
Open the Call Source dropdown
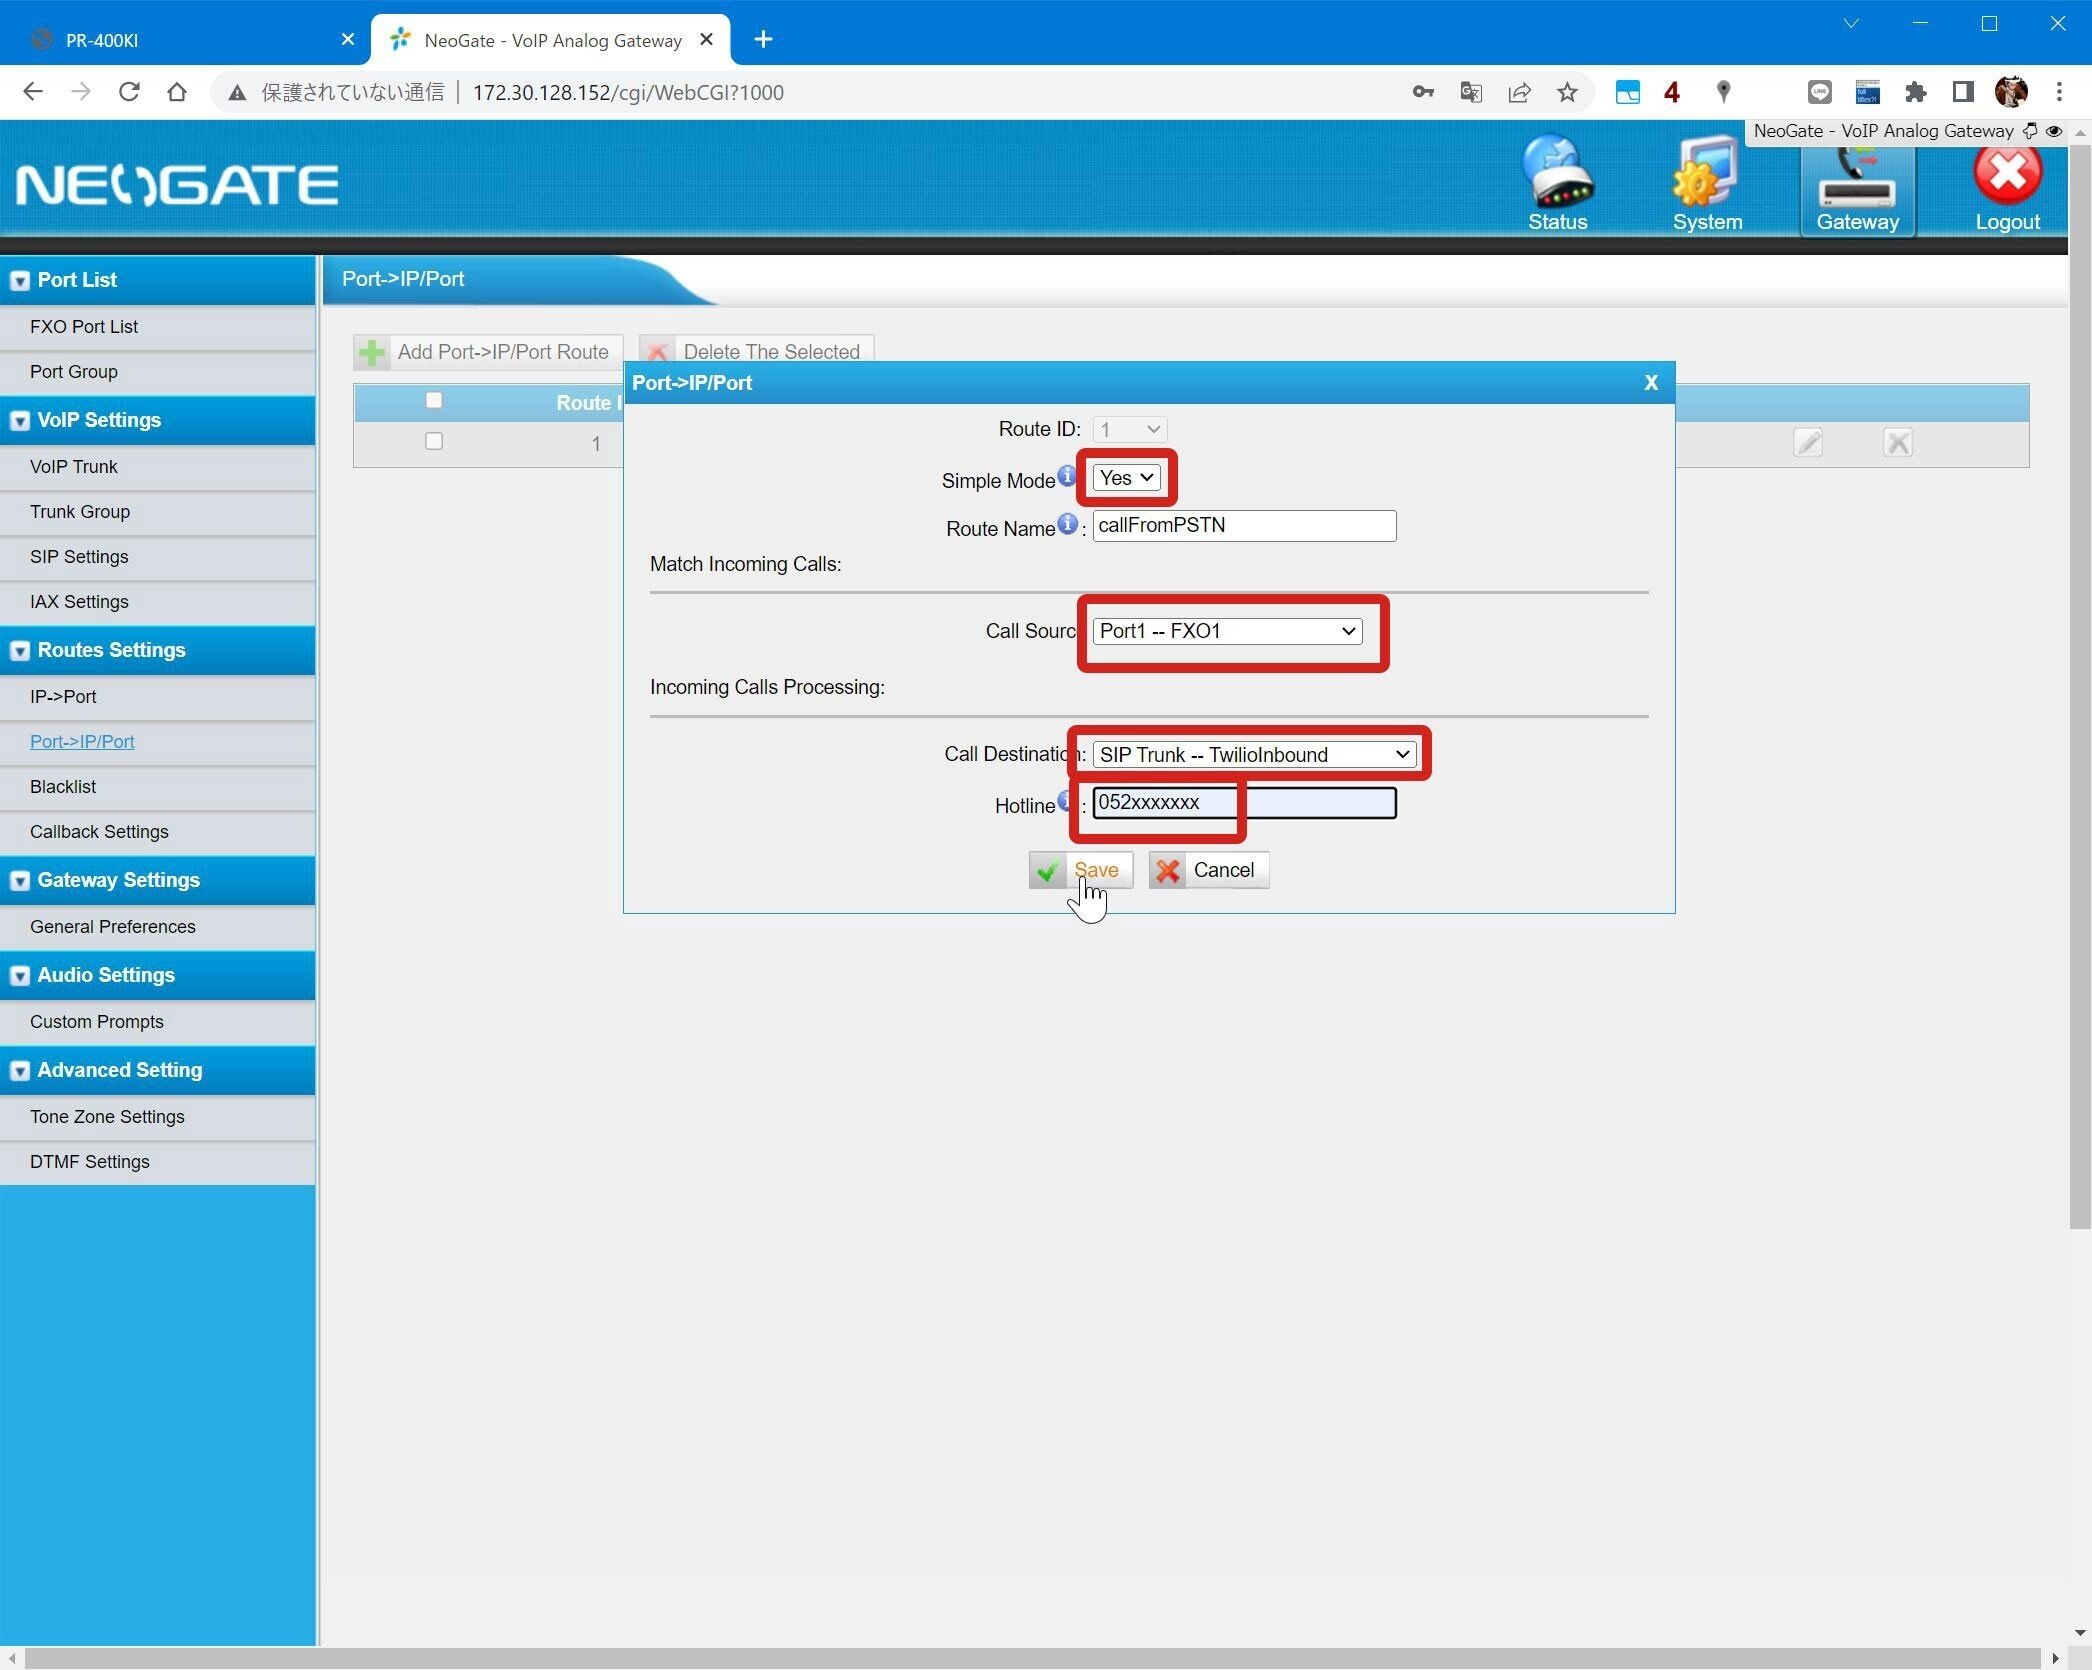(1227, 631)
